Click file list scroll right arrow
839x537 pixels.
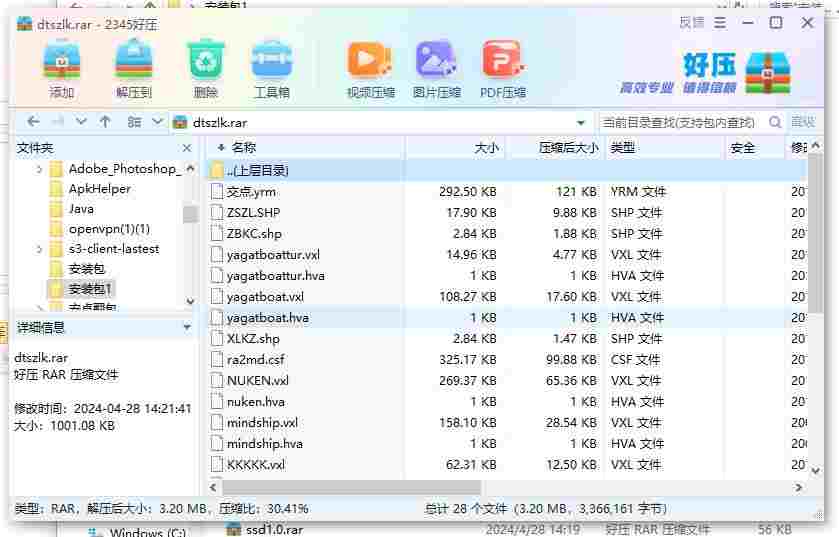coord(799,487)
